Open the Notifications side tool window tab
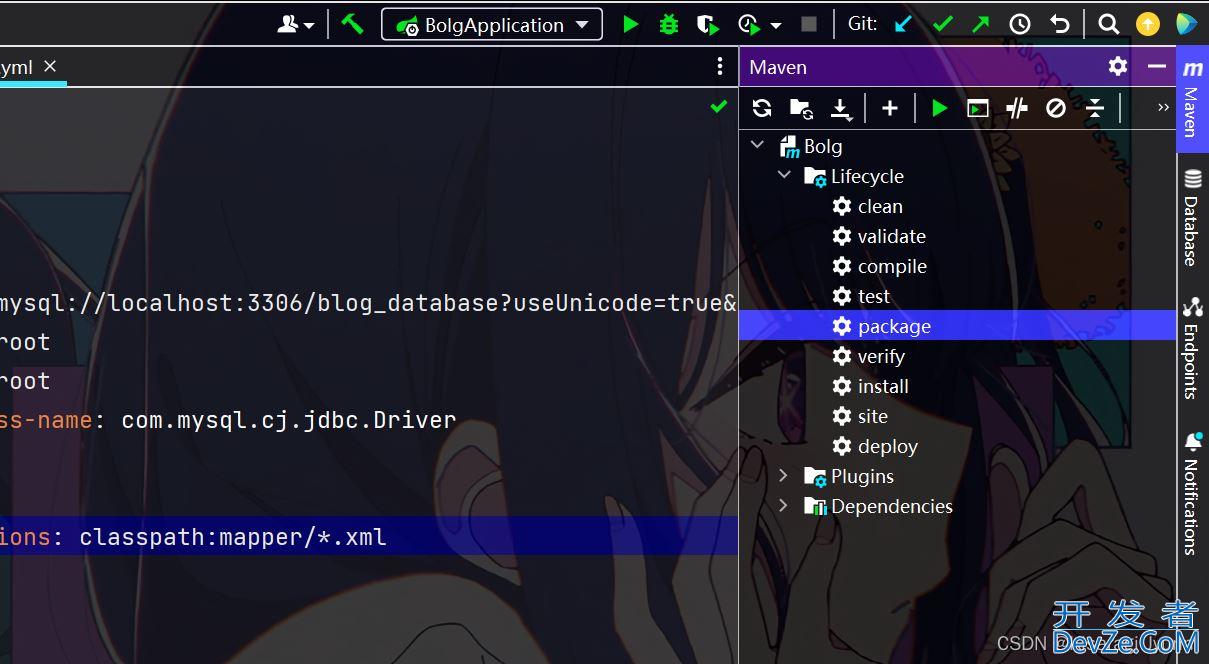 (1192, 494)
